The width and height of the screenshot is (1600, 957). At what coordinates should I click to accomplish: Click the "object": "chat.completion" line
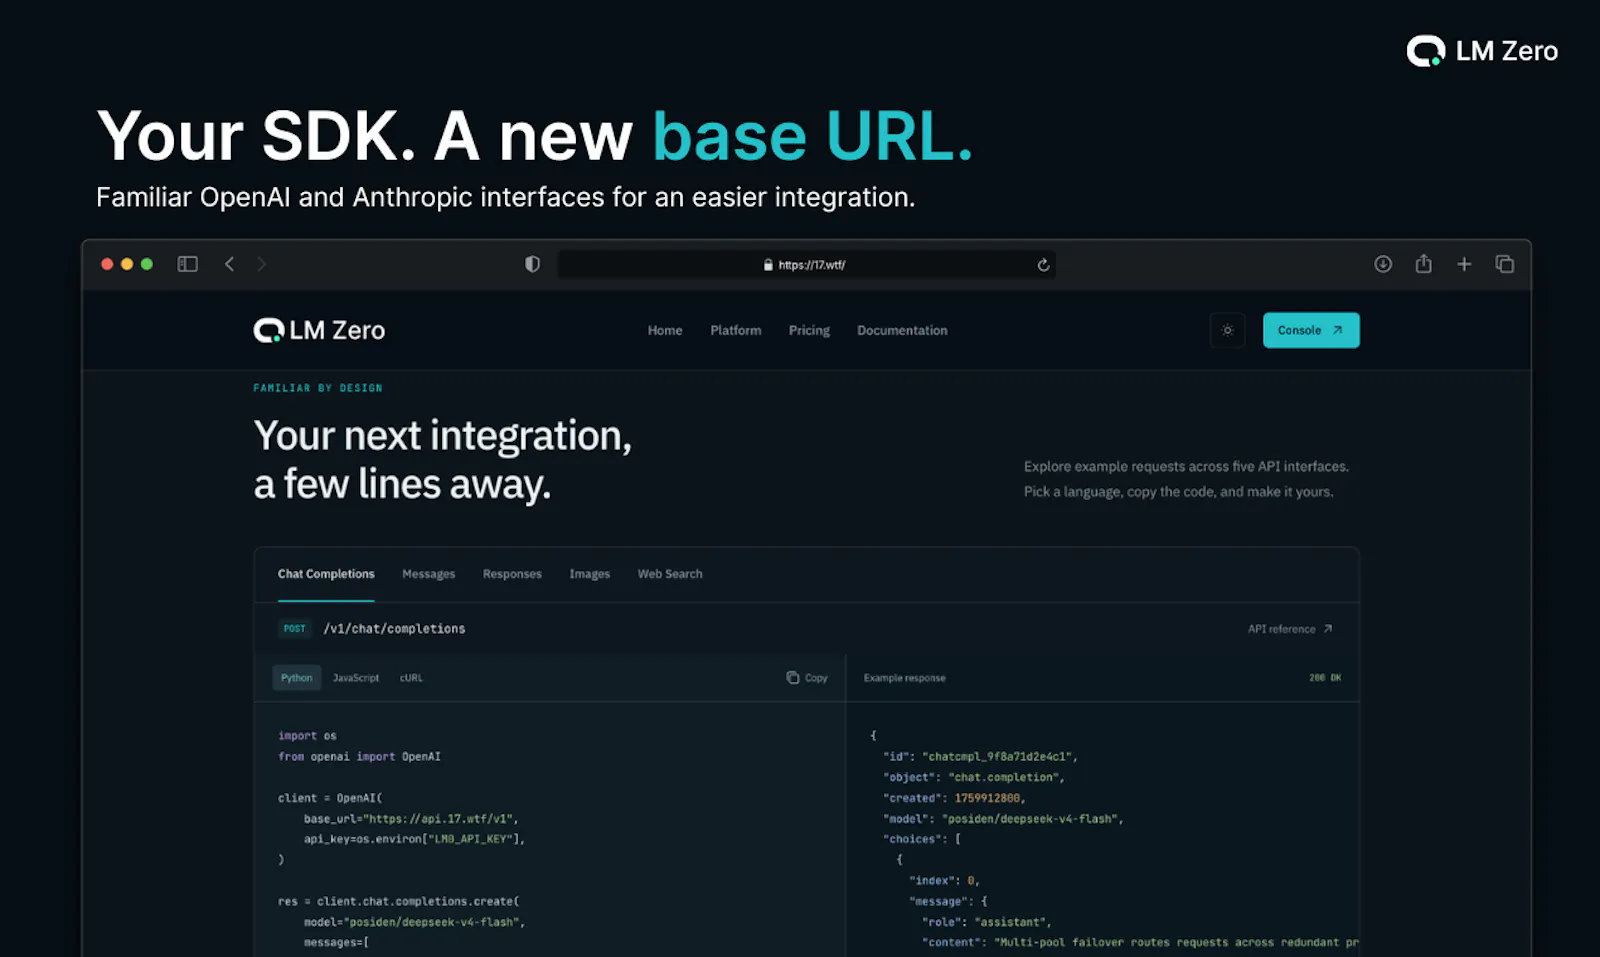[974, 777]
